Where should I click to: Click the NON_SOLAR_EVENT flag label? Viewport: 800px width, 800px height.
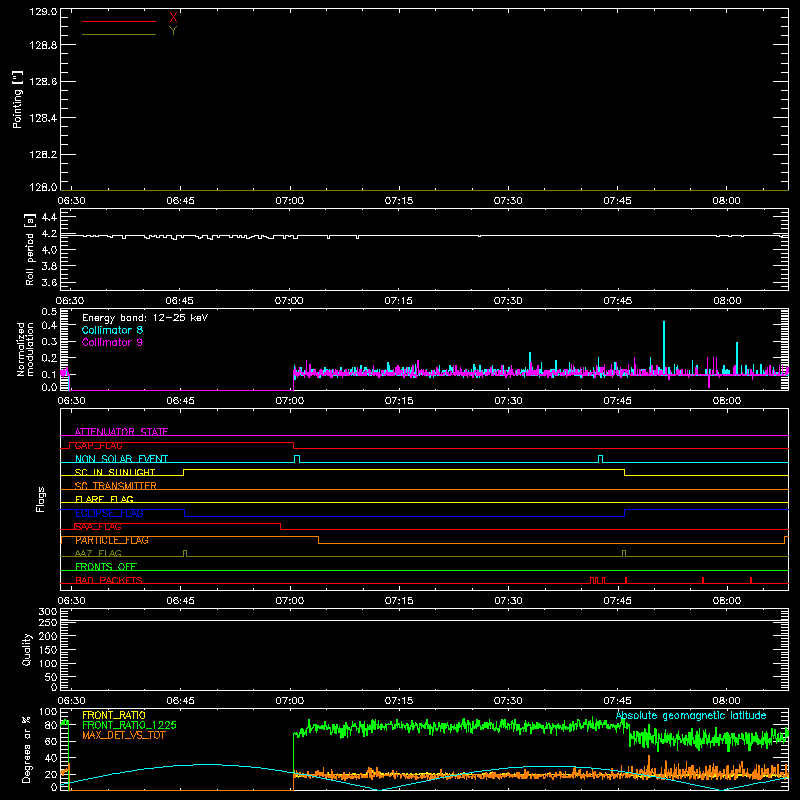121,459
